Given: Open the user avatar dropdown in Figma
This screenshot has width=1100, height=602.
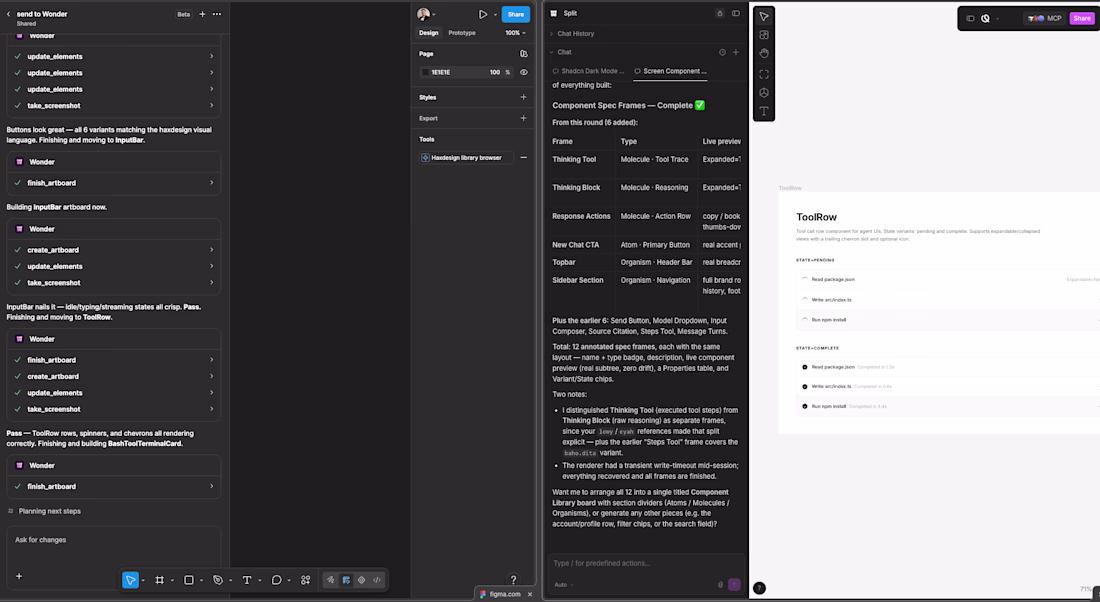Looking at the screenshot, I should click(426, 14).
